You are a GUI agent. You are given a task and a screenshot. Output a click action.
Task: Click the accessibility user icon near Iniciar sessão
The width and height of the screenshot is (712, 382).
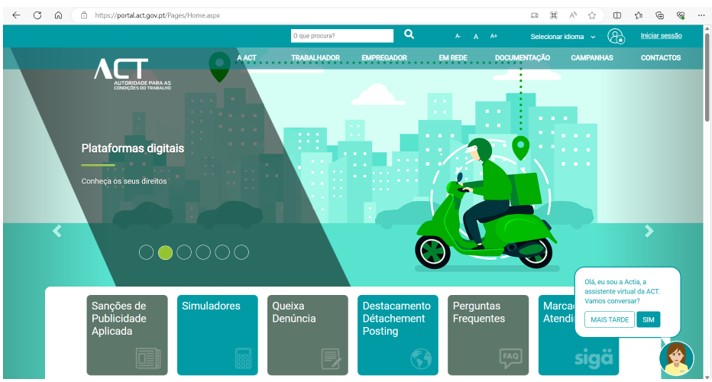616,36
